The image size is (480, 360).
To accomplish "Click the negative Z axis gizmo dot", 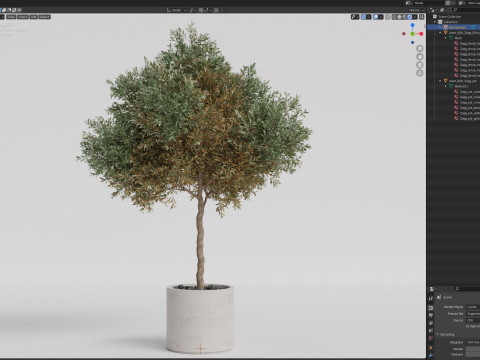I will pos(412,42).
